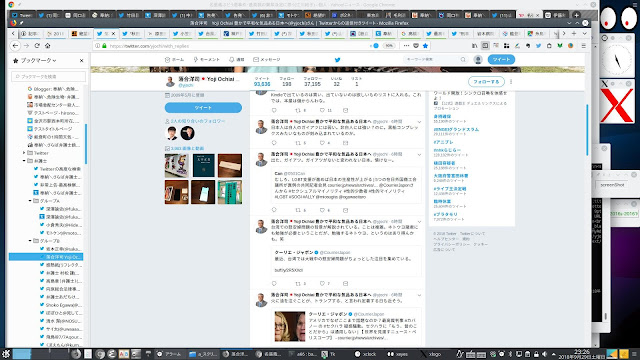Open the quoted tweet image of woman and man
This screenshot has height=360, width=640.
click(x=290, y=326)
